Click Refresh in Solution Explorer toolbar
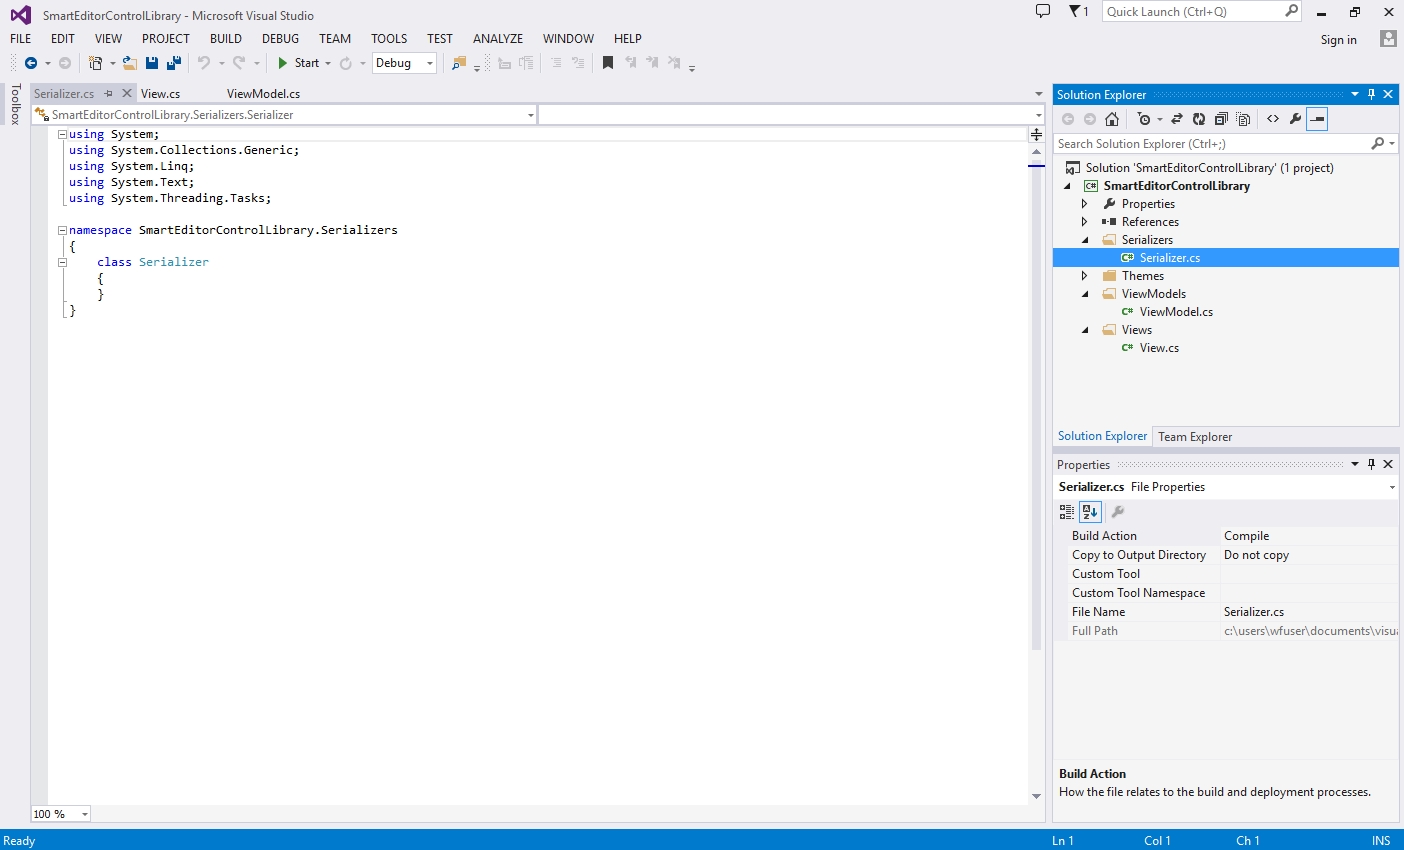This screenshot has height=850, width=1404. click(1199, 119)
